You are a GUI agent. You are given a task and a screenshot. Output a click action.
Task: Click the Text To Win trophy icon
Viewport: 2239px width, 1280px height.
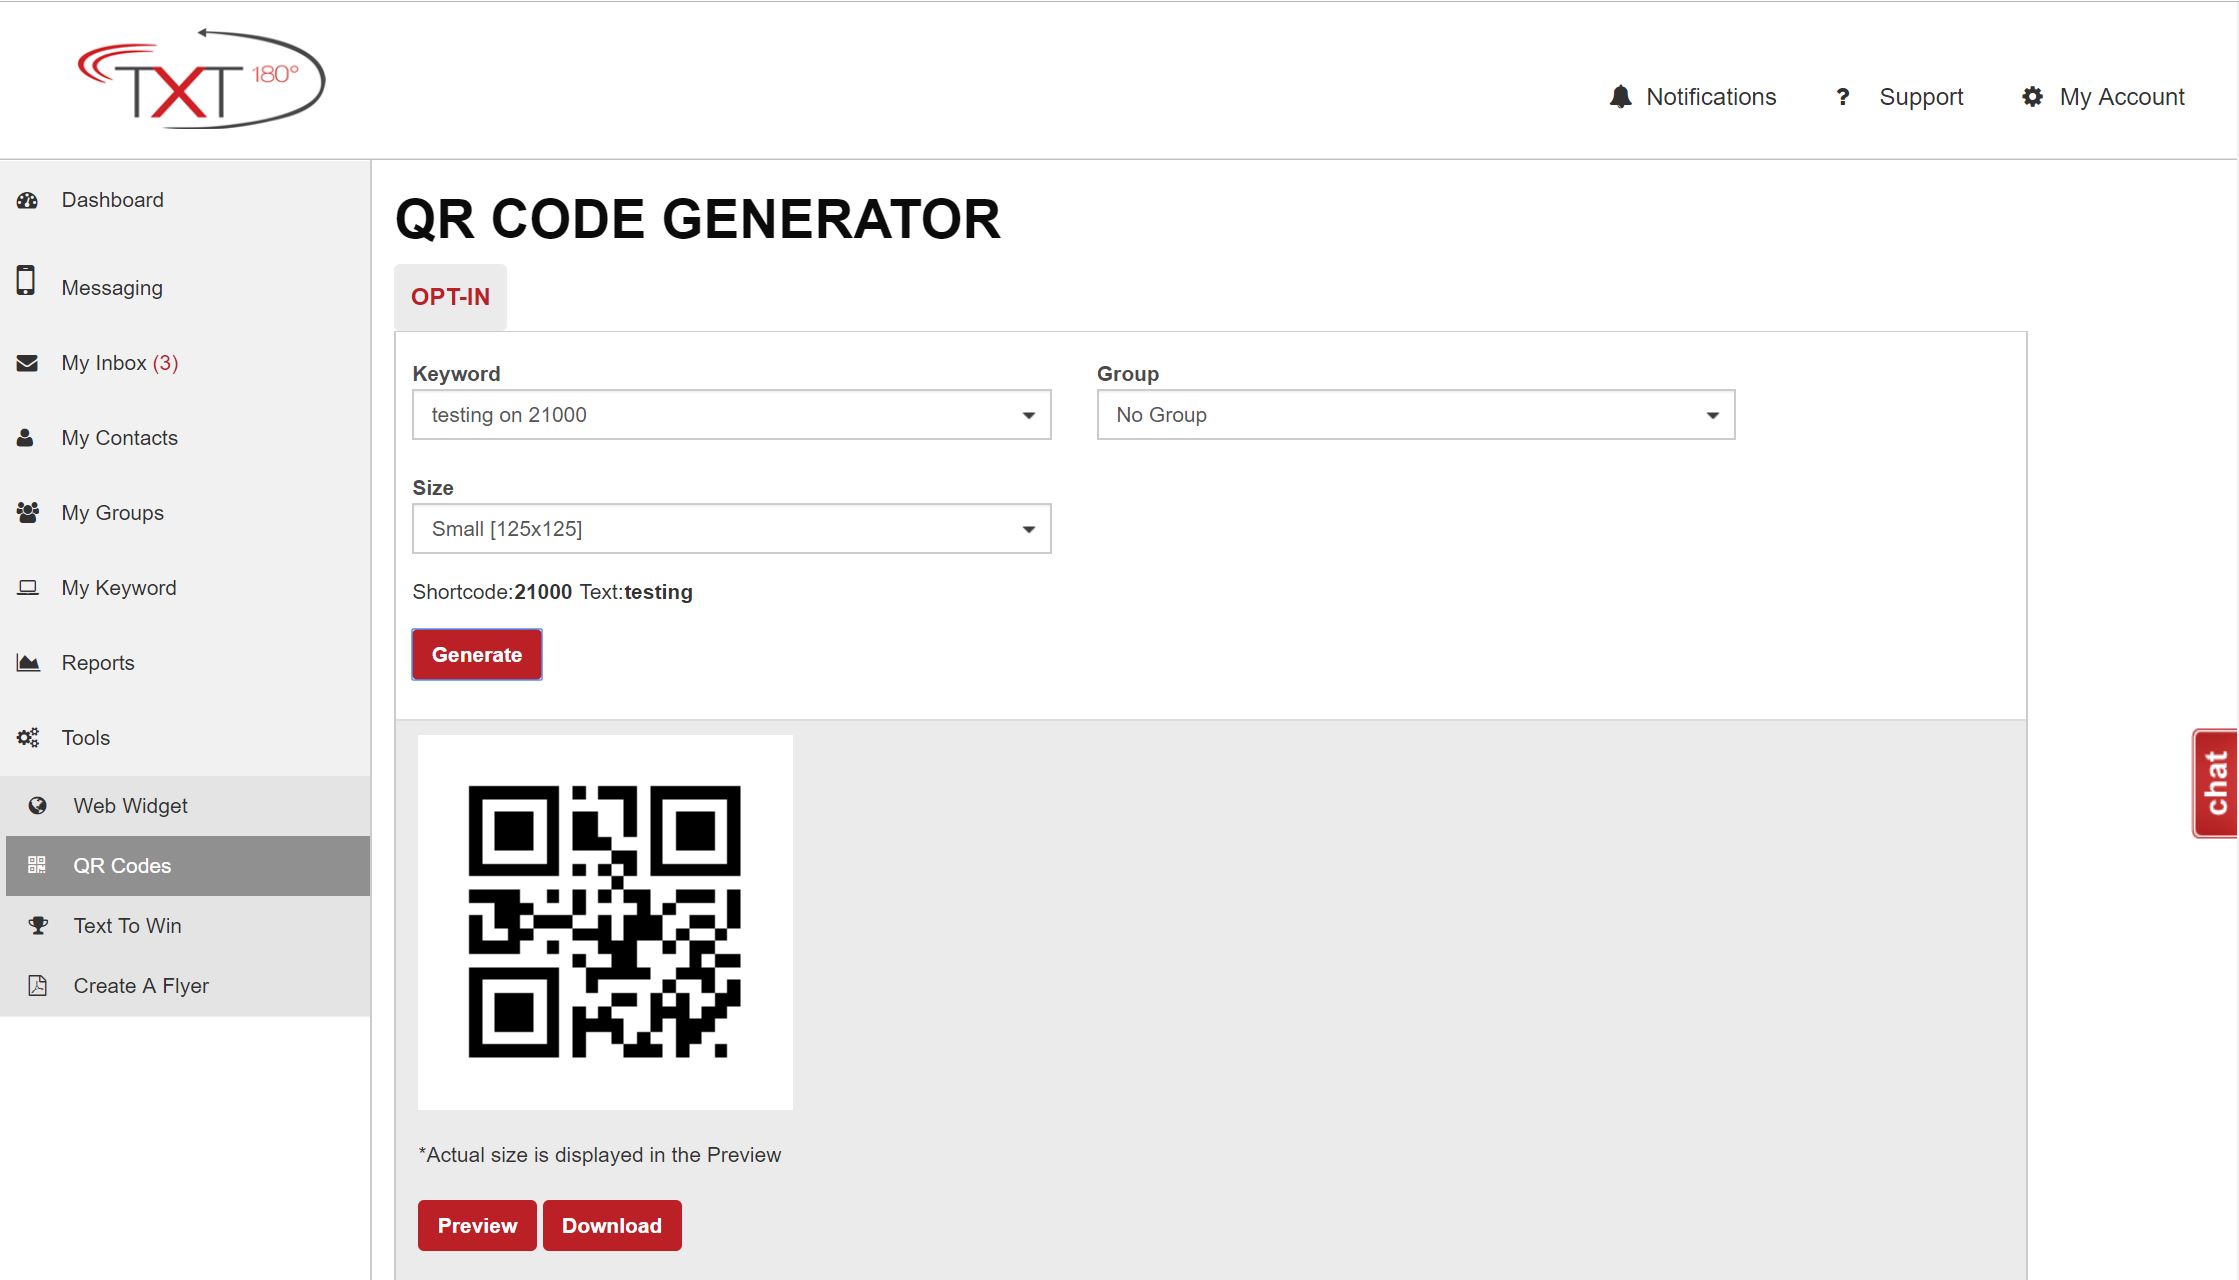pyautogui.click(x=38, y=926)
